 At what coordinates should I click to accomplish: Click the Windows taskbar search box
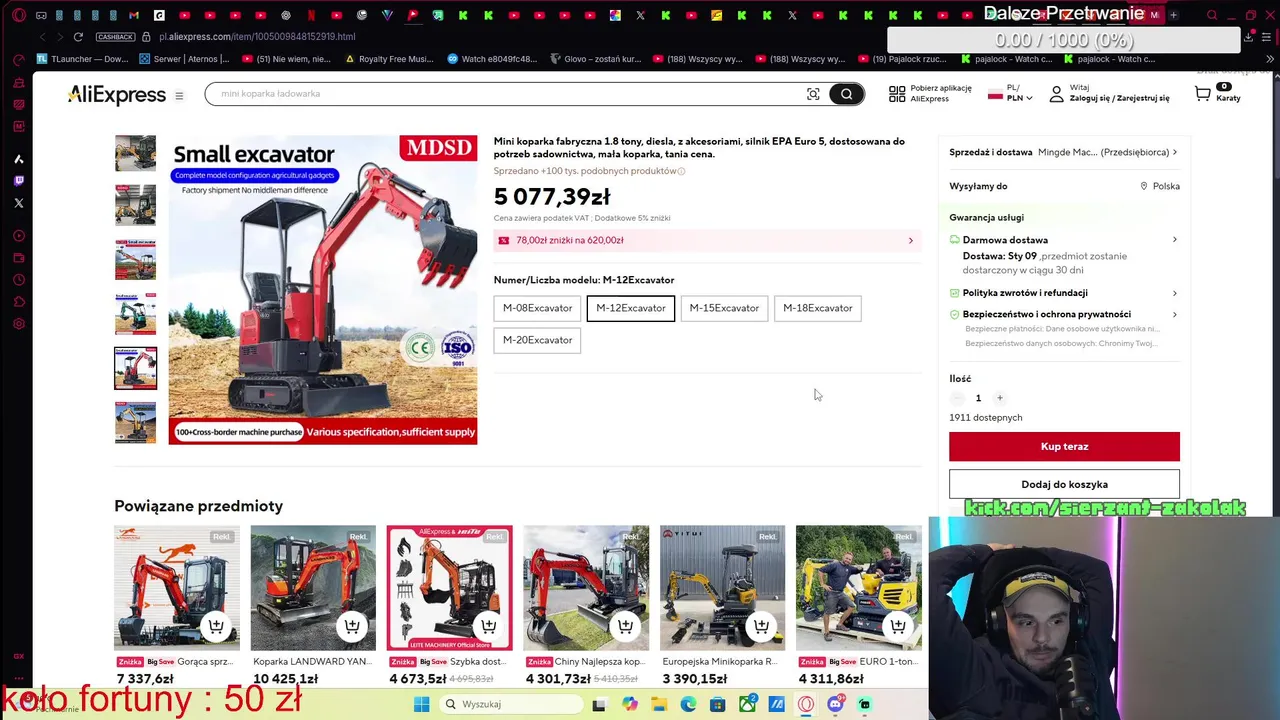[x=510, y=705]
